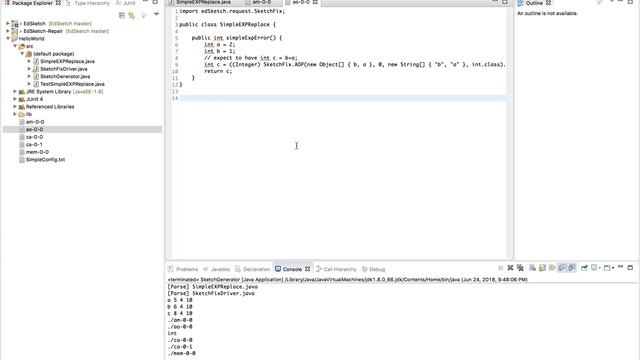Minimize the Console panel

coord(620,267)
